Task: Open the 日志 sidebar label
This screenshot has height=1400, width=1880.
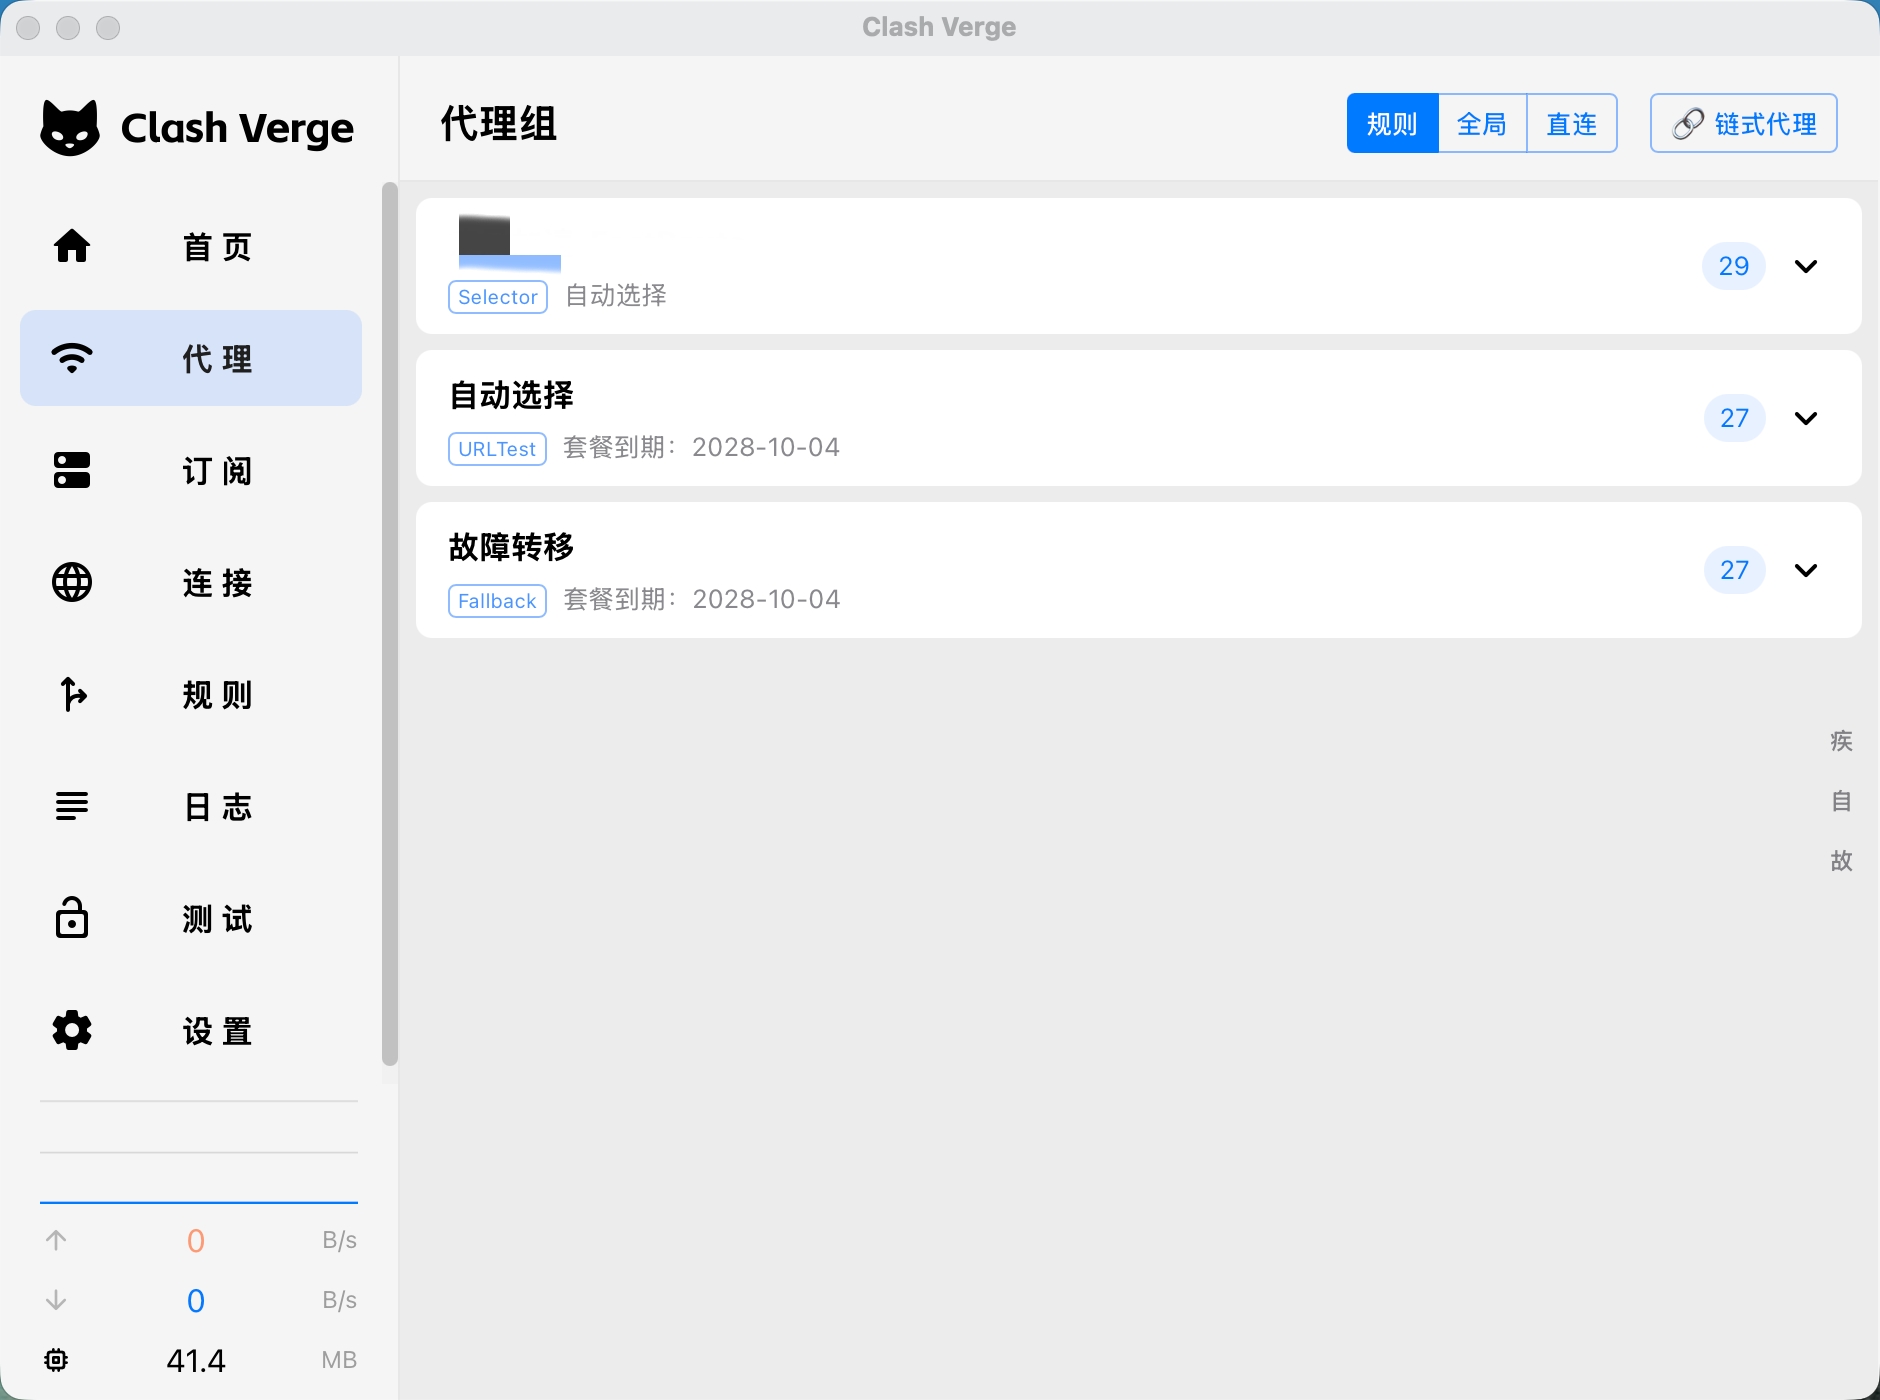Action: click(x=217, y=806)
